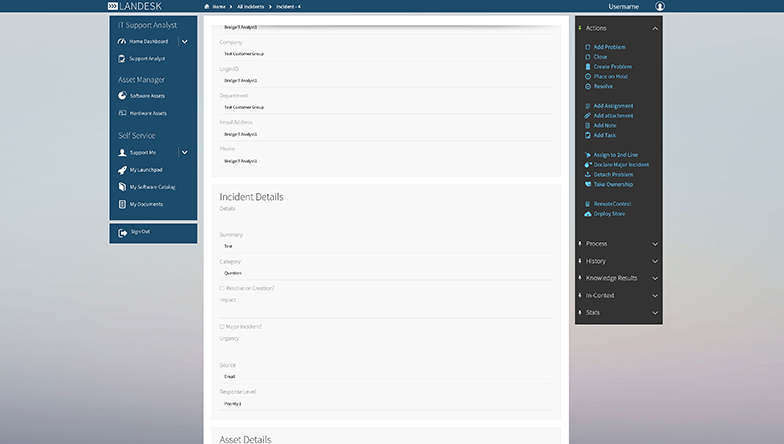Click the user profile avatar icon
The height and width of the screenshot is (444, 784).
(x=660, y=6)
